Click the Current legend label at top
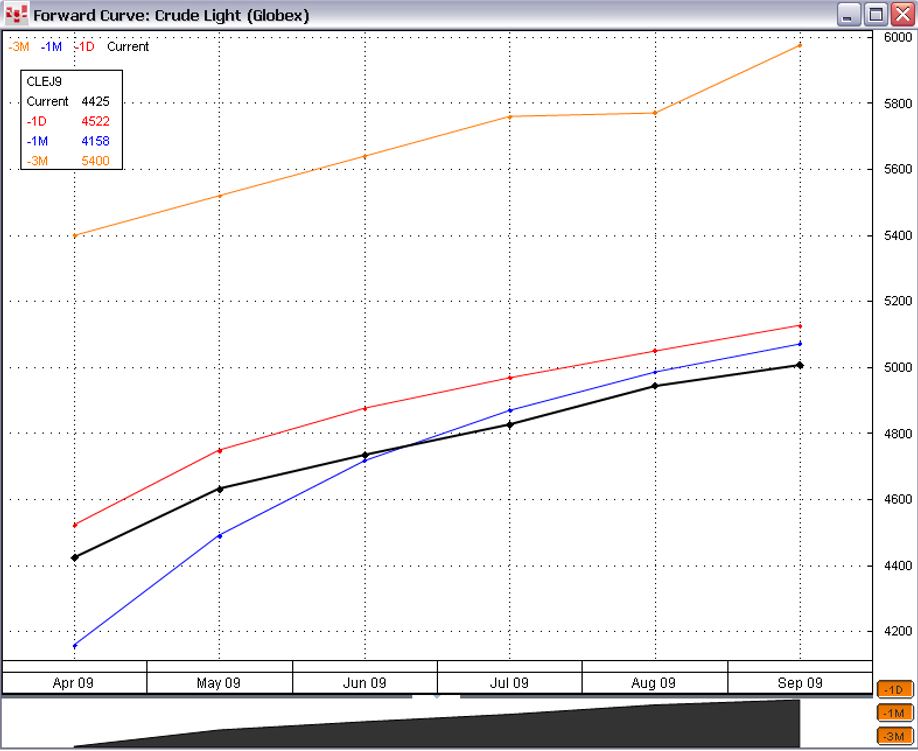 pos(128,47)
